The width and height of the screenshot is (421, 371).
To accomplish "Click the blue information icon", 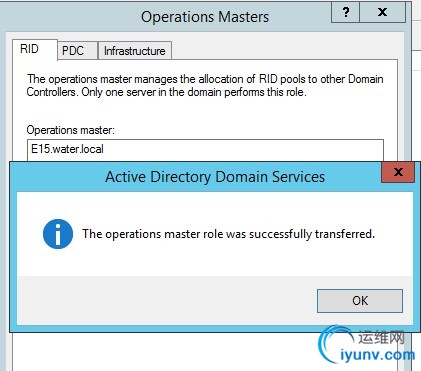I will 58,234.
